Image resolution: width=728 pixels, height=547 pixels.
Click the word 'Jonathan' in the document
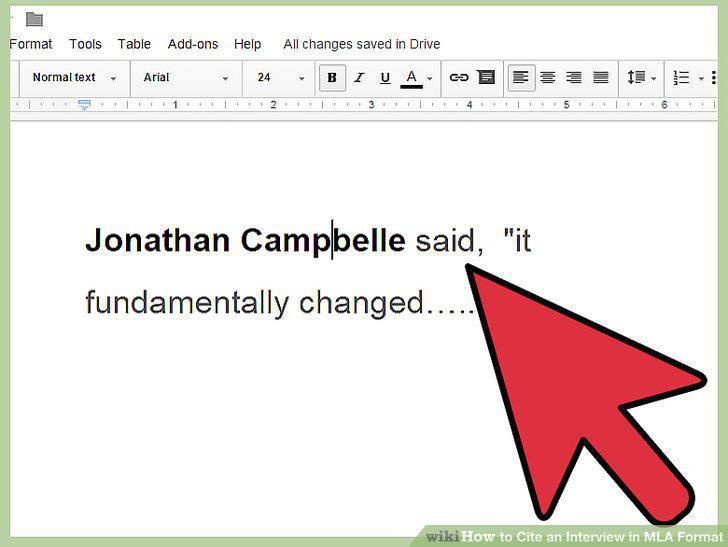158,241
